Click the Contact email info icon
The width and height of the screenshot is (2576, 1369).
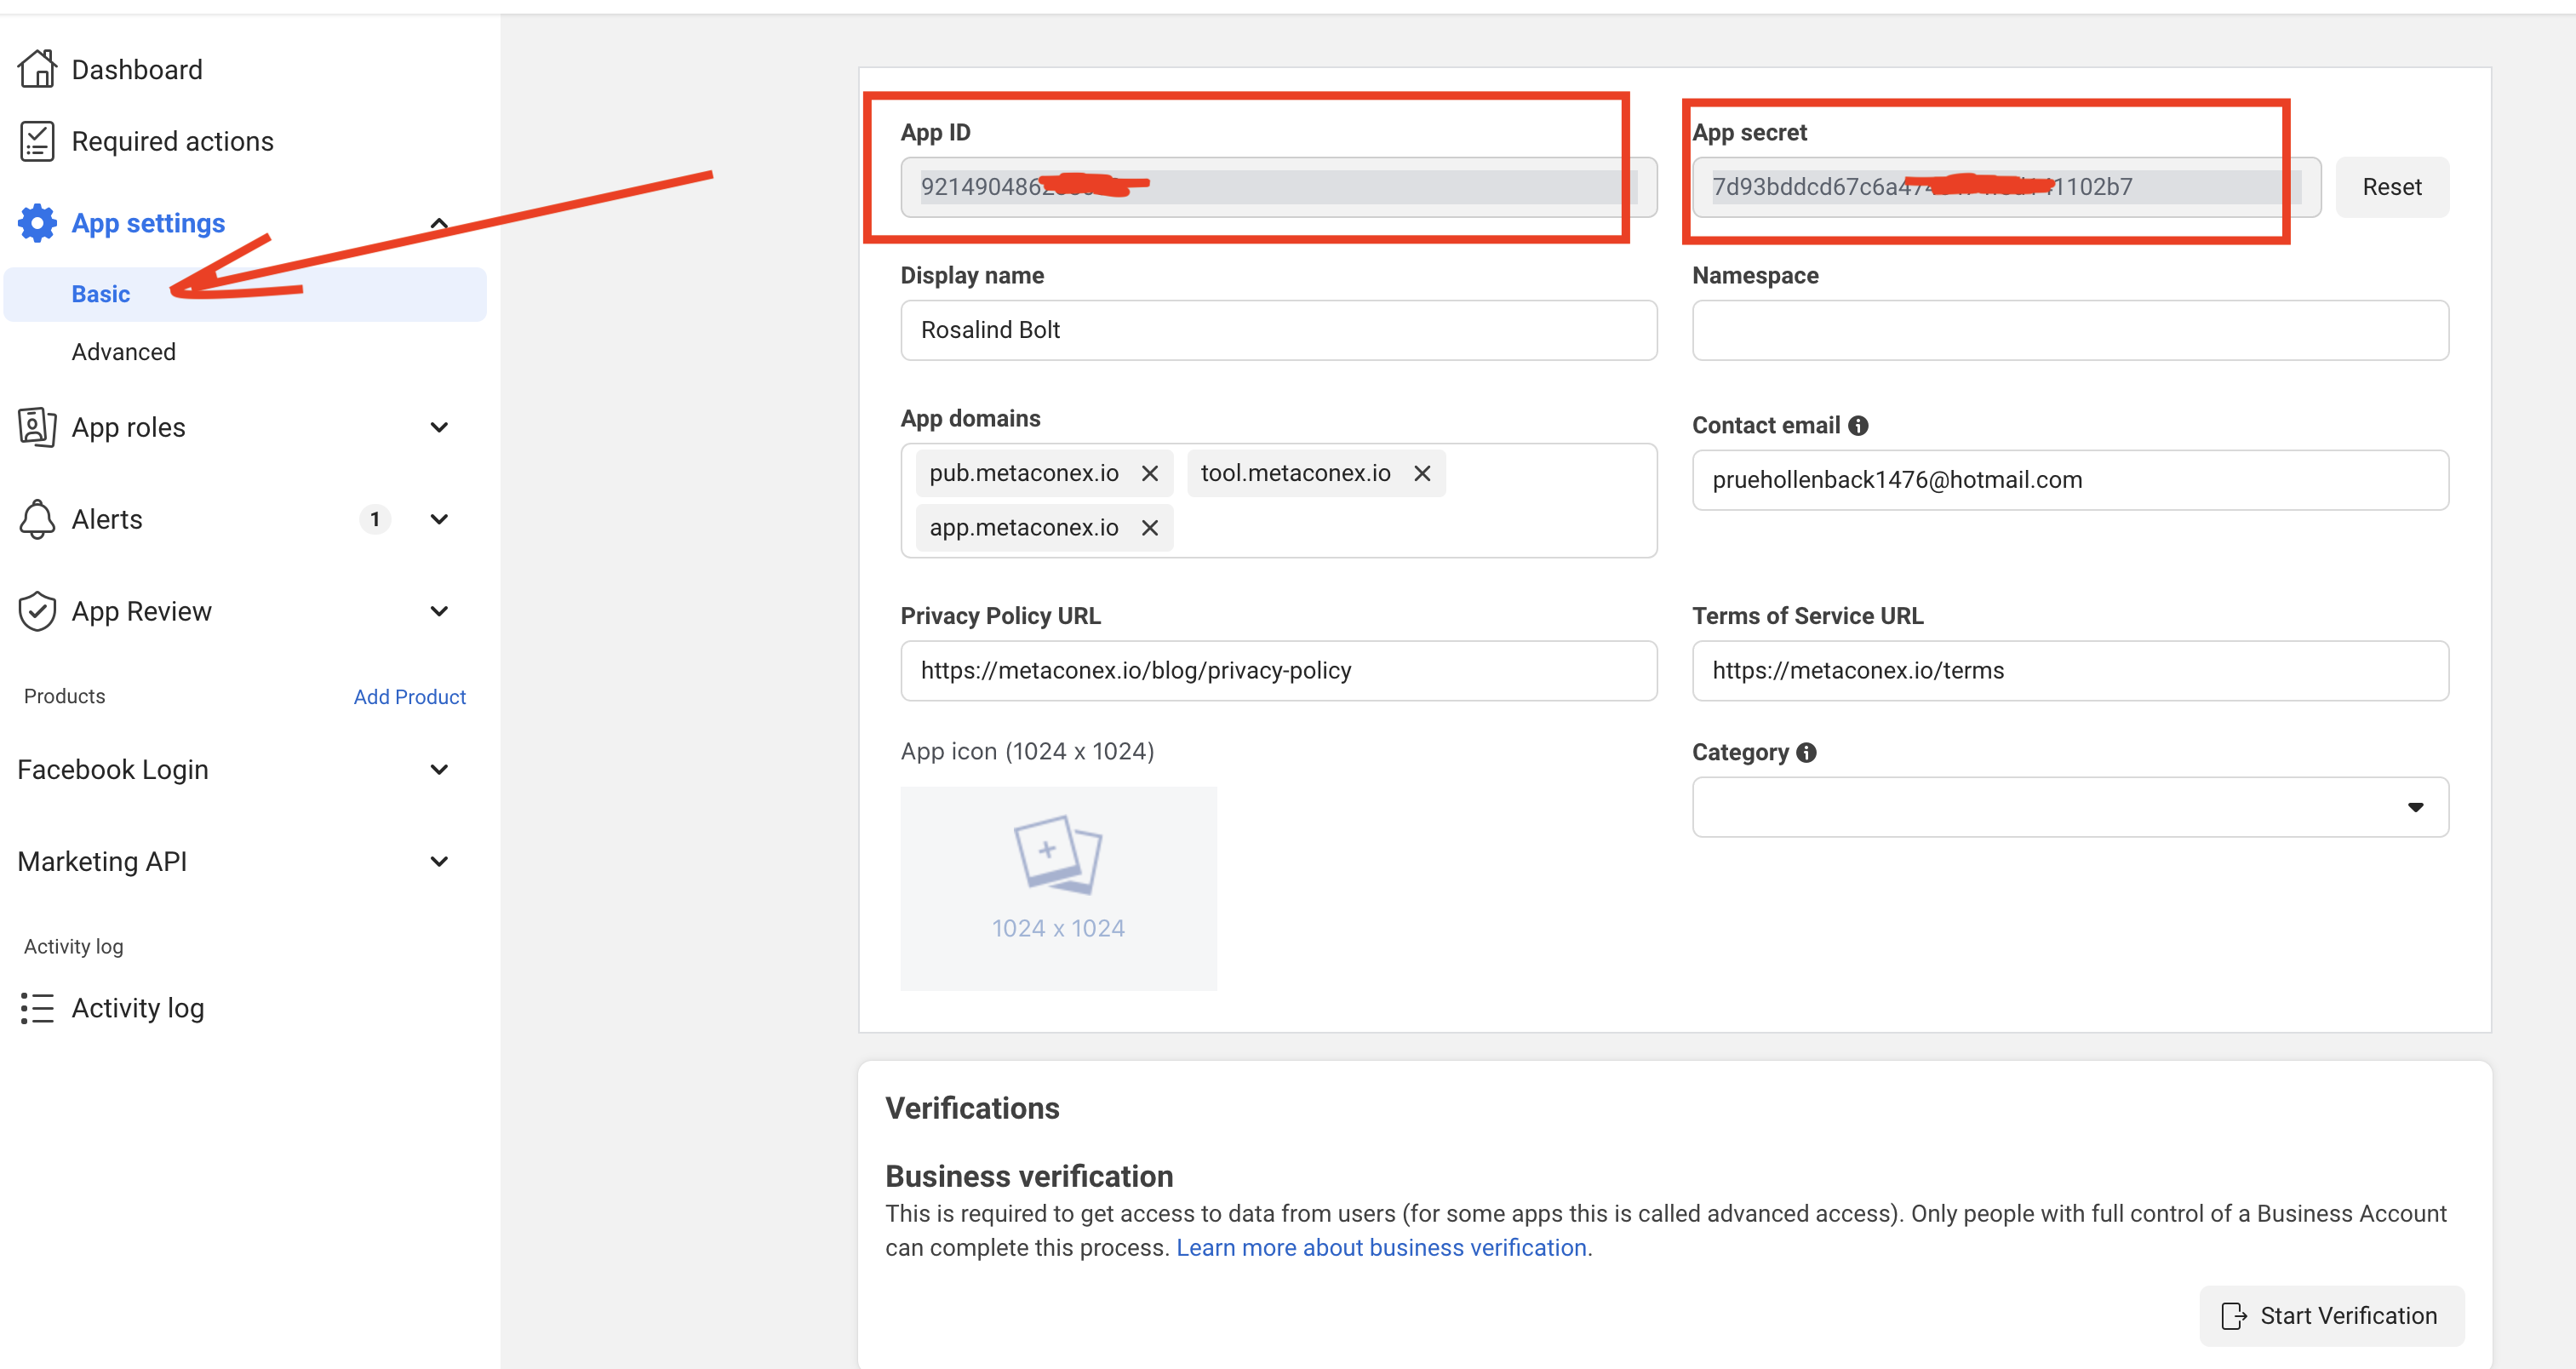pos(1858,426)
